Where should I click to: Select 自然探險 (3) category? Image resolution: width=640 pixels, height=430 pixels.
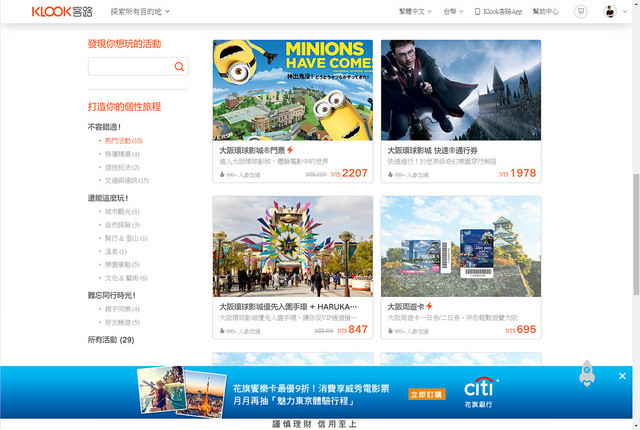point(122,225)
